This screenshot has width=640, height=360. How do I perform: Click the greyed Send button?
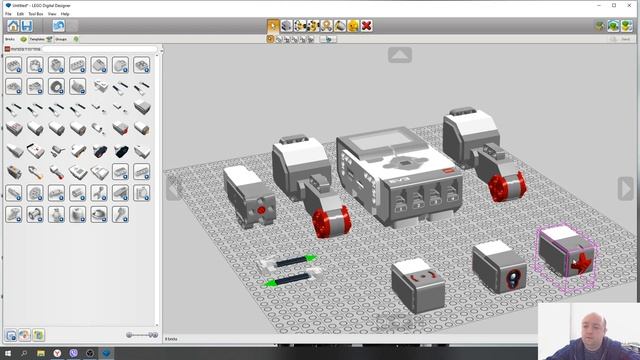622,39
